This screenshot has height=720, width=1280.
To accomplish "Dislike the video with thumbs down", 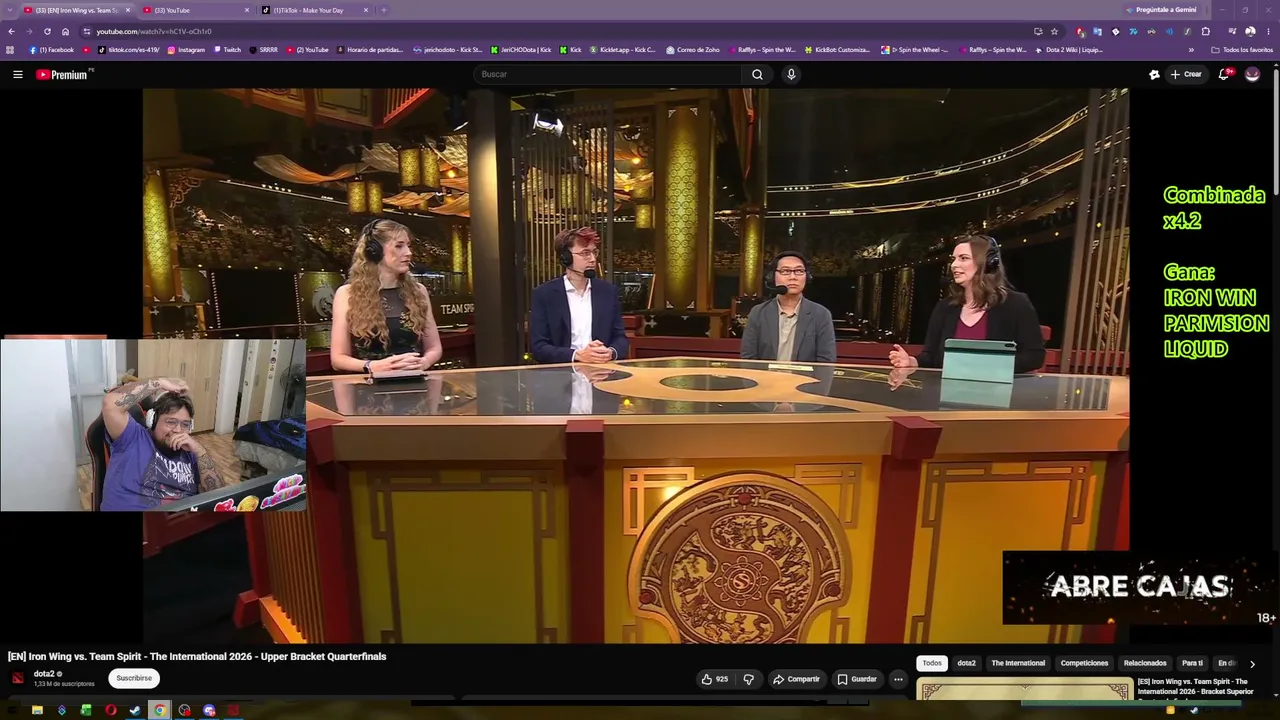I will click(748, 679).
